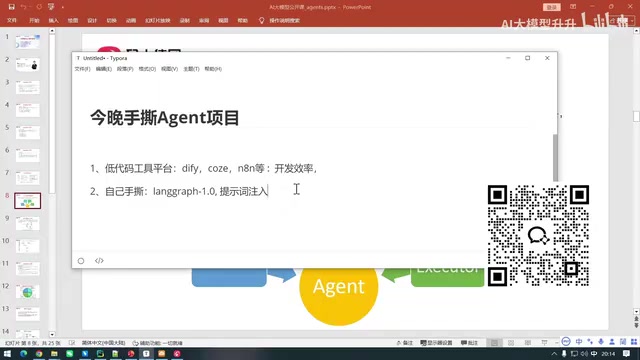Screen dimensions: 640x360
Task: Open Typora's 编辑(E) menu
Action: (104, 69)
